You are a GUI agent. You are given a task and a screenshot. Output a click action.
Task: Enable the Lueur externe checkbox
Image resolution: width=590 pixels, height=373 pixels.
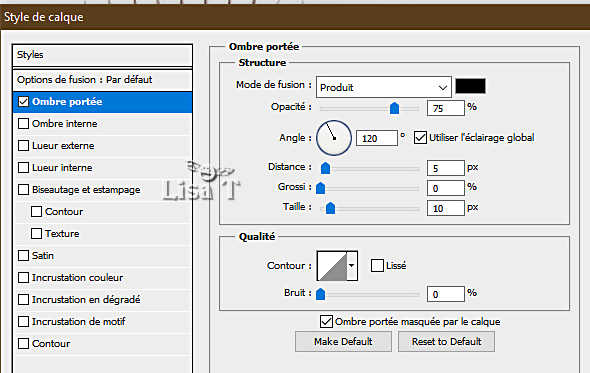tap(23, 146)
